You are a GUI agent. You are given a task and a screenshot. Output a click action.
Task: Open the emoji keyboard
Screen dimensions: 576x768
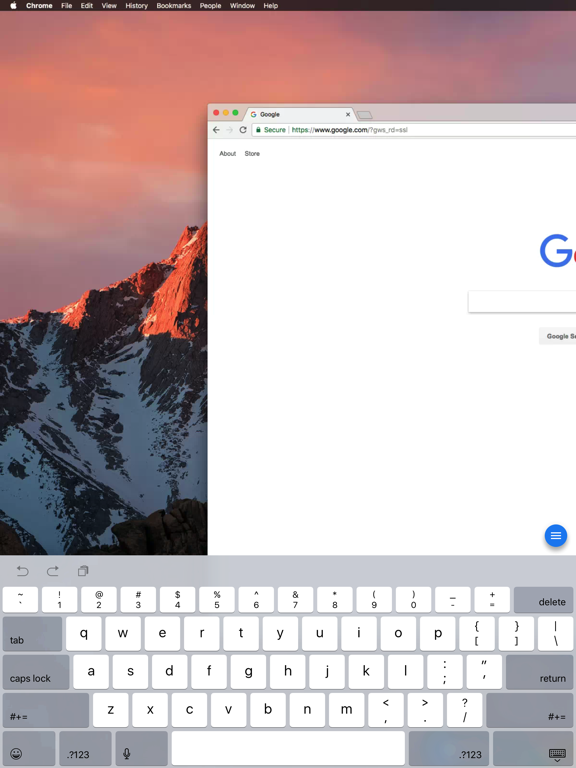pos(29,748)
